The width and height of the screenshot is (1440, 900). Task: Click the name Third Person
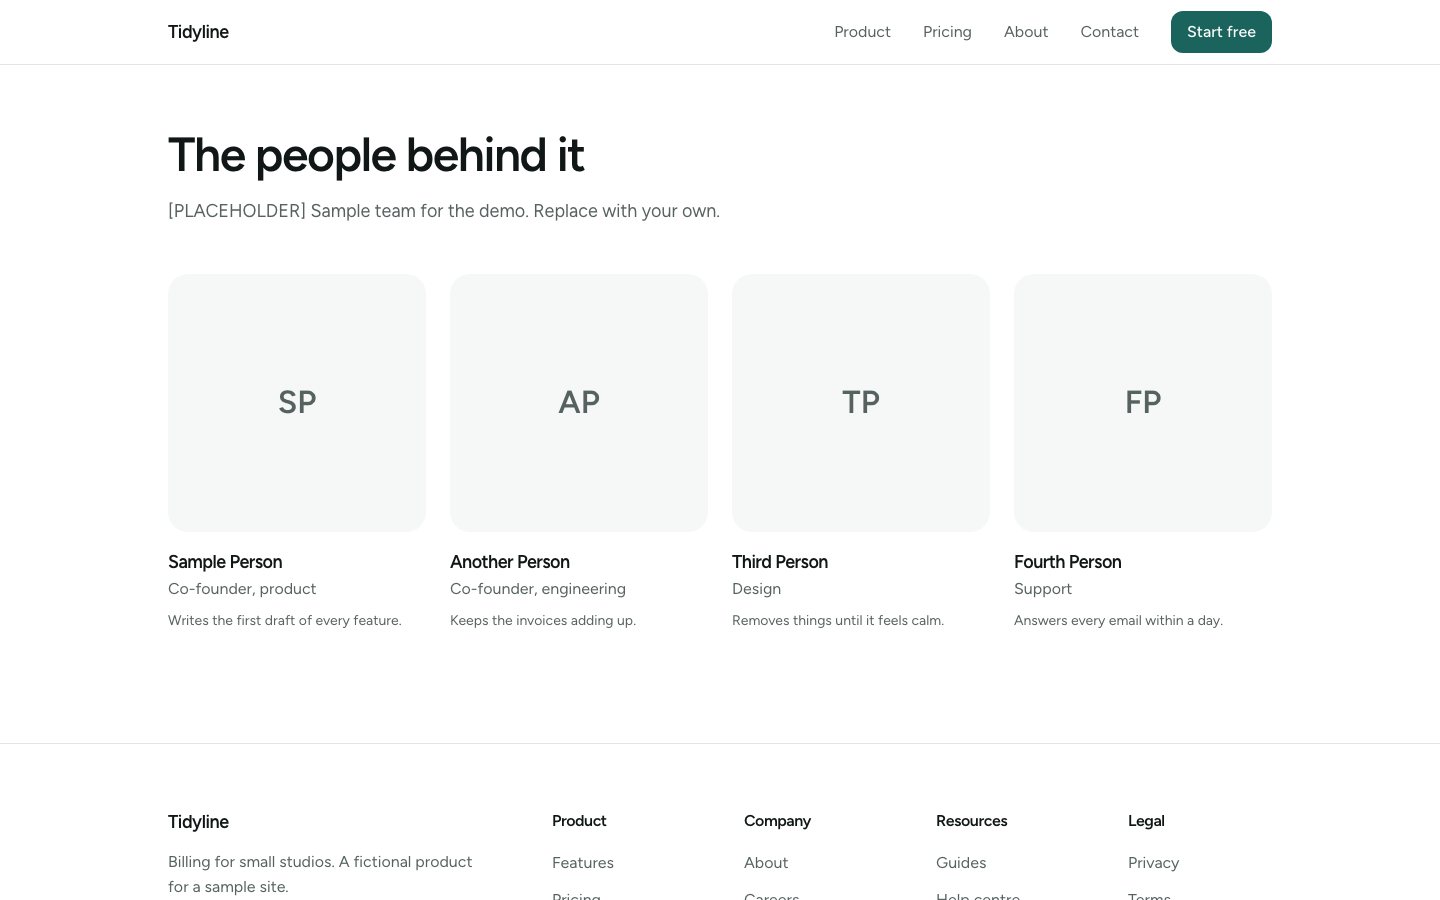click(780, 562)
